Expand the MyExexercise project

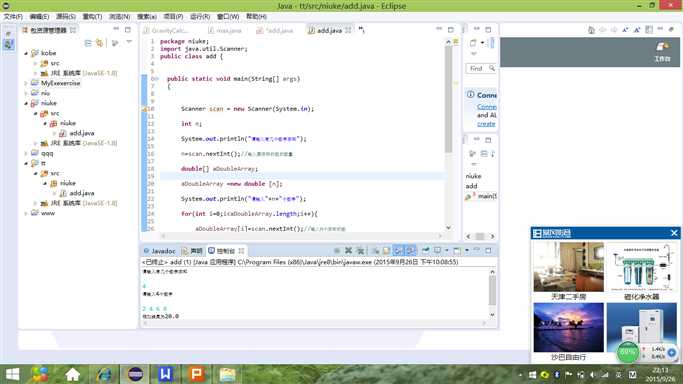pyautogui.click(x=26, y=83)
